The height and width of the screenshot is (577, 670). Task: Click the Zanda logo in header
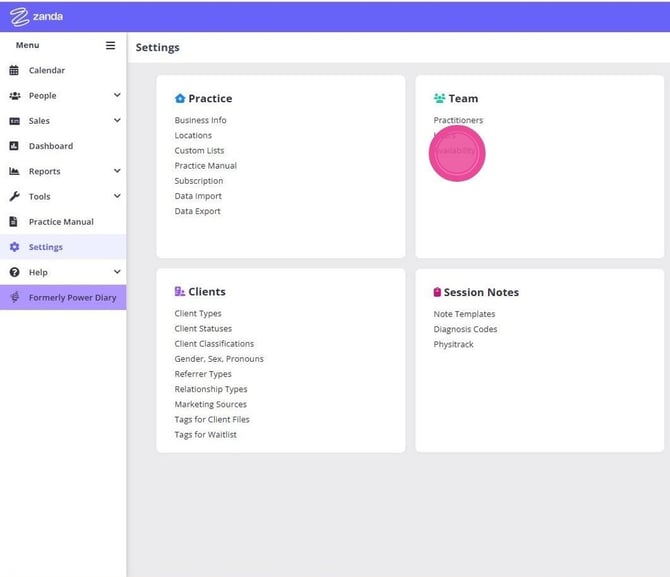click(x=36, y=17)
